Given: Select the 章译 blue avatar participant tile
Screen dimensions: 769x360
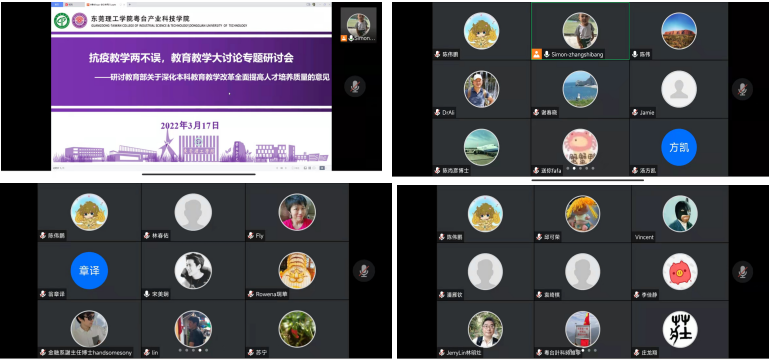Looking at the screenshot, I should (89, 270).
